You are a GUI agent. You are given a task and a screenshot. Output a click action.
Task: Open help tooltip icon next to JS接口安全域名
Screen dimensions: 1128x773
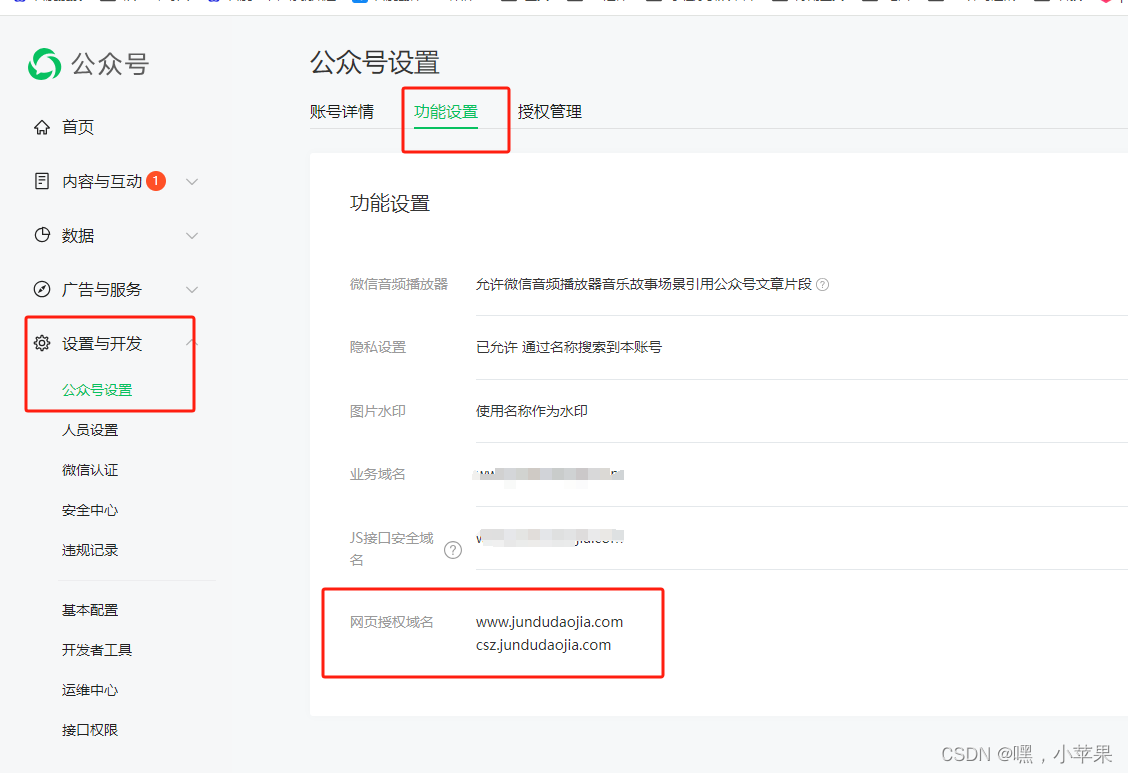click(453, 549)
